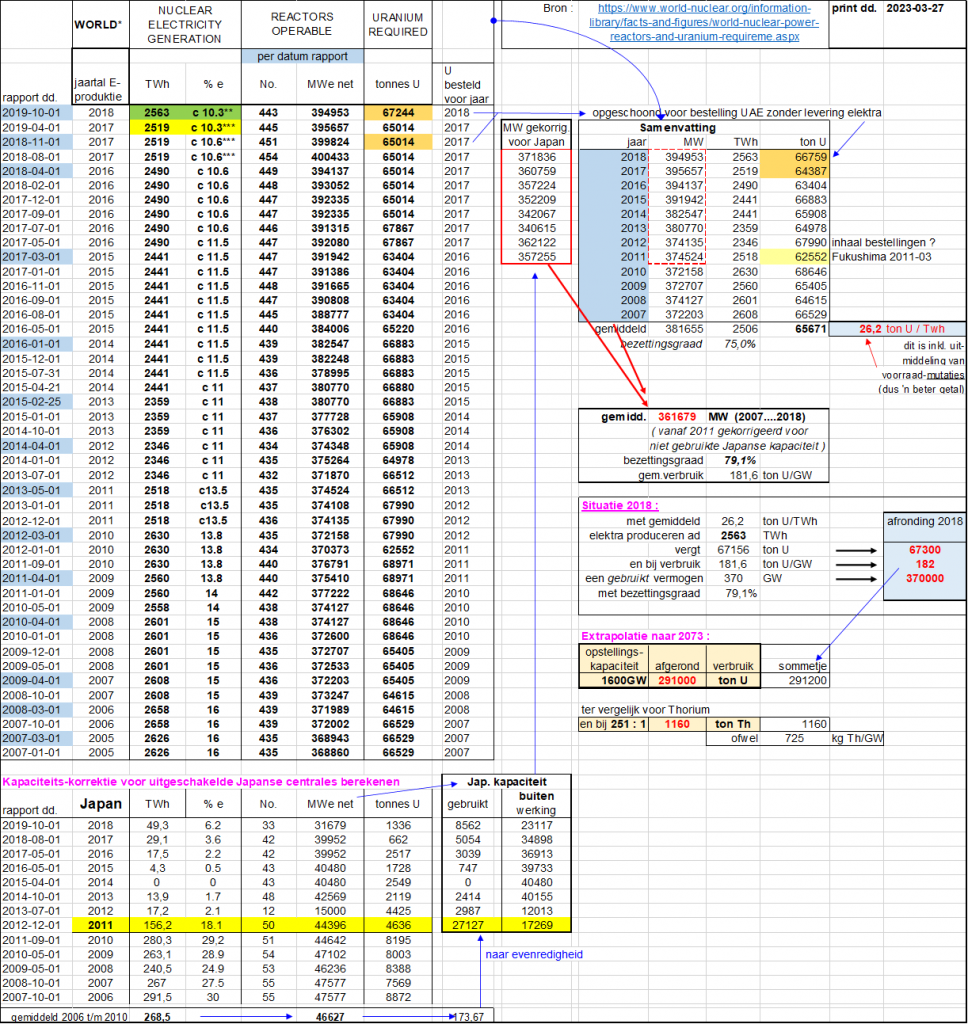Viewport: 968px width, 1024px height.
Task: Select the 'MW gekorrig. voor Japan' header
Action: (535, 134)
